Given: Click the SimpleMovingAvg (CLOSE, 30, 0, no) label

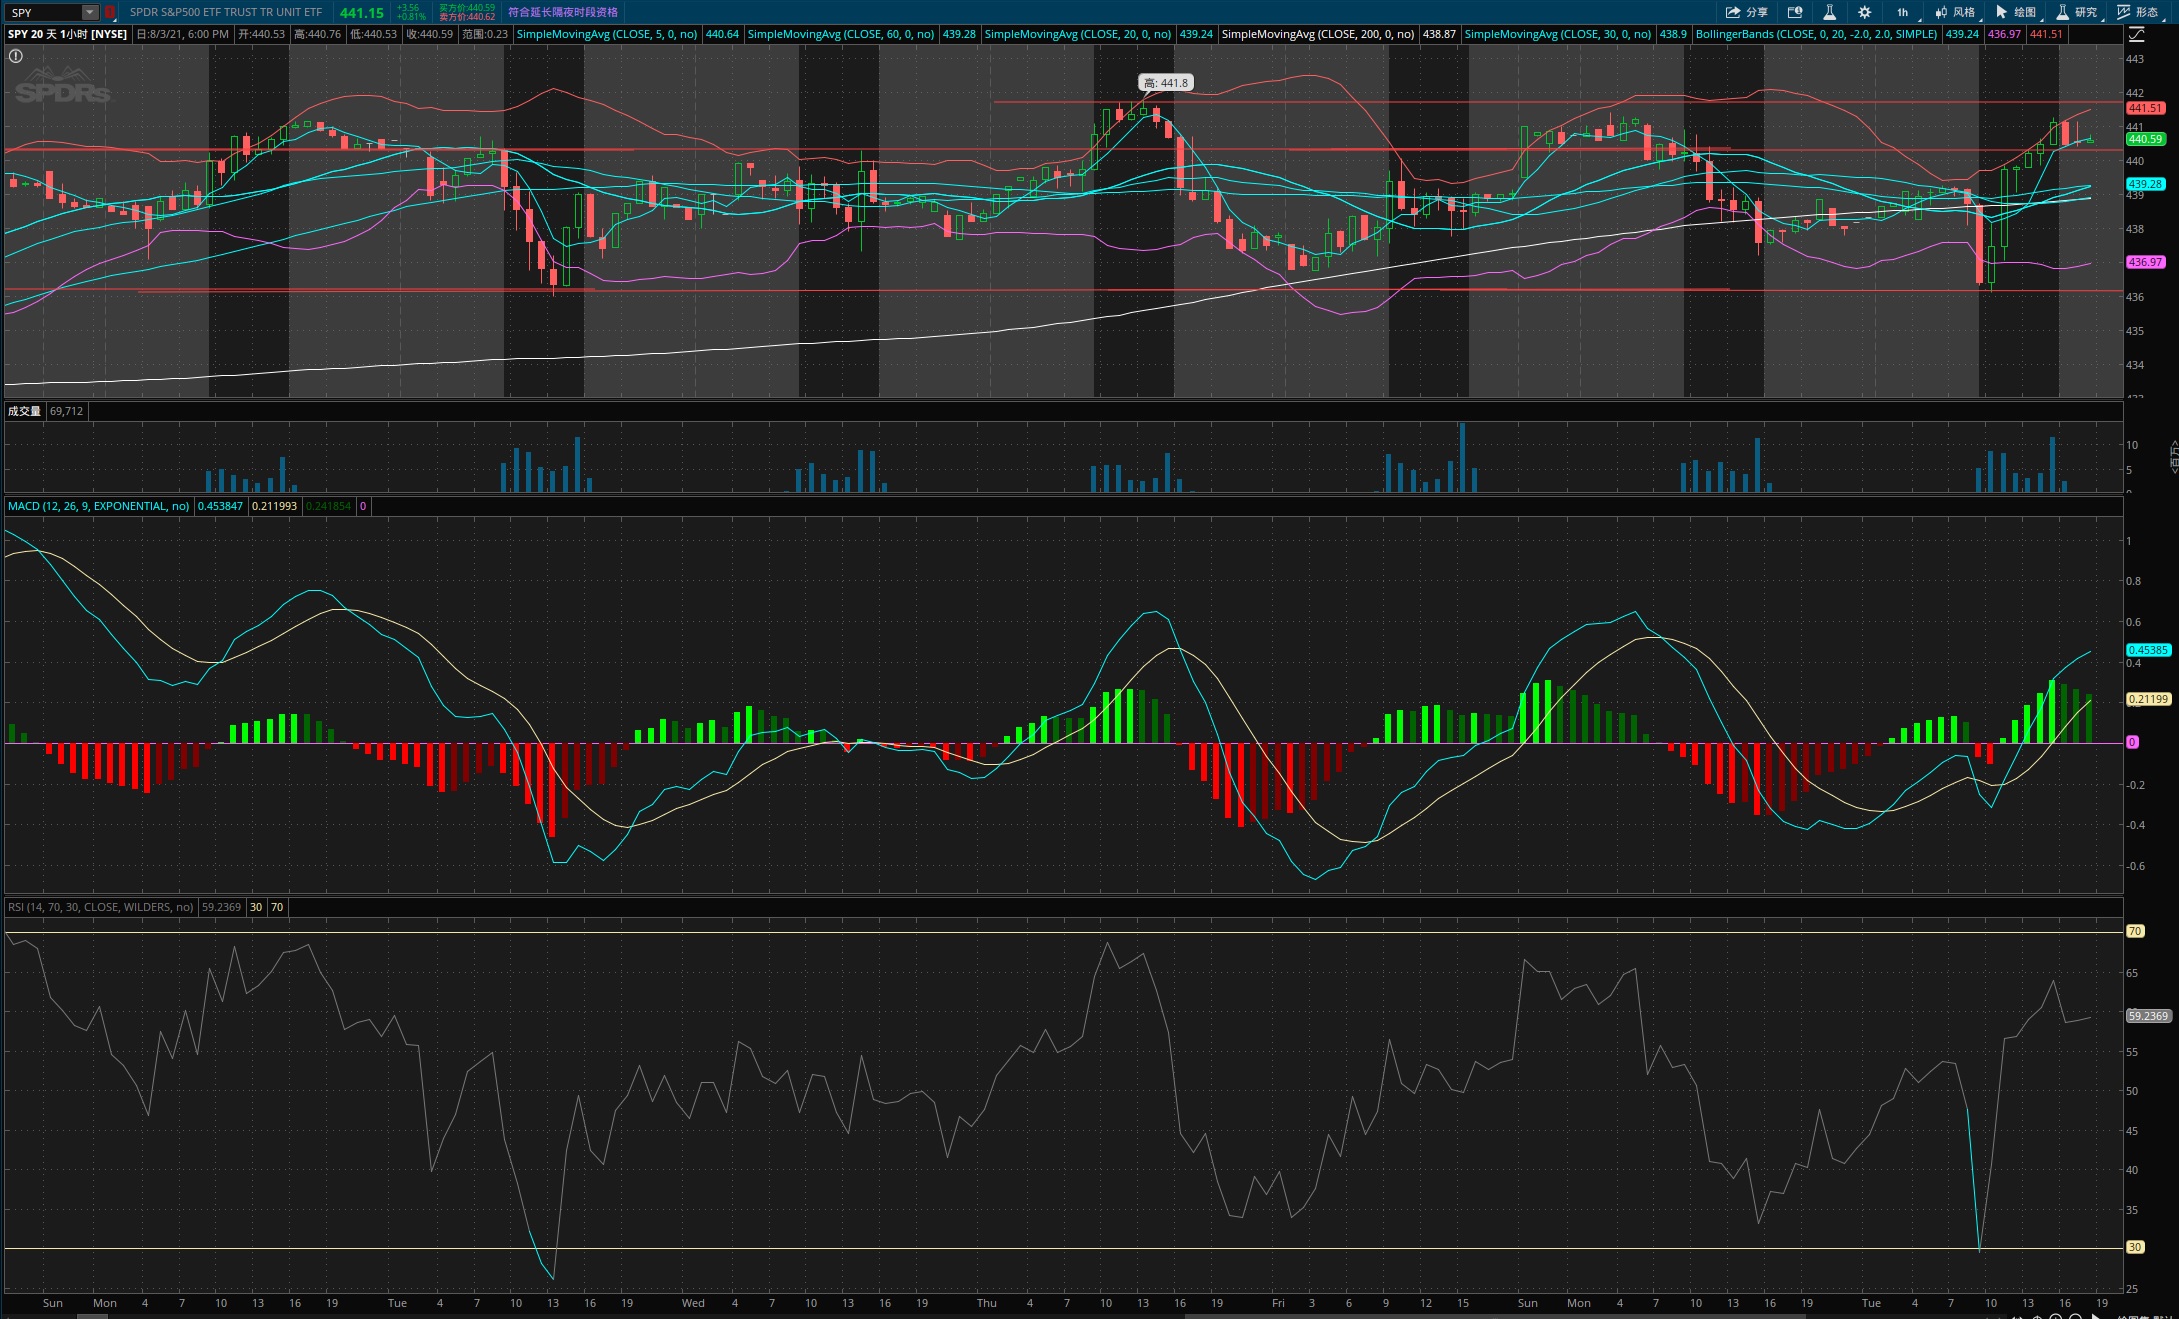Looking at the screenshot, I should click(1557, 34).
